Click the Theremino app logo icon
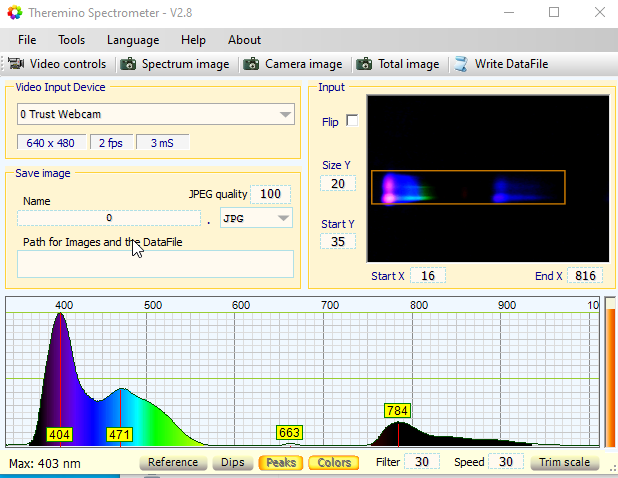618x478 pixels. [15, 13]
